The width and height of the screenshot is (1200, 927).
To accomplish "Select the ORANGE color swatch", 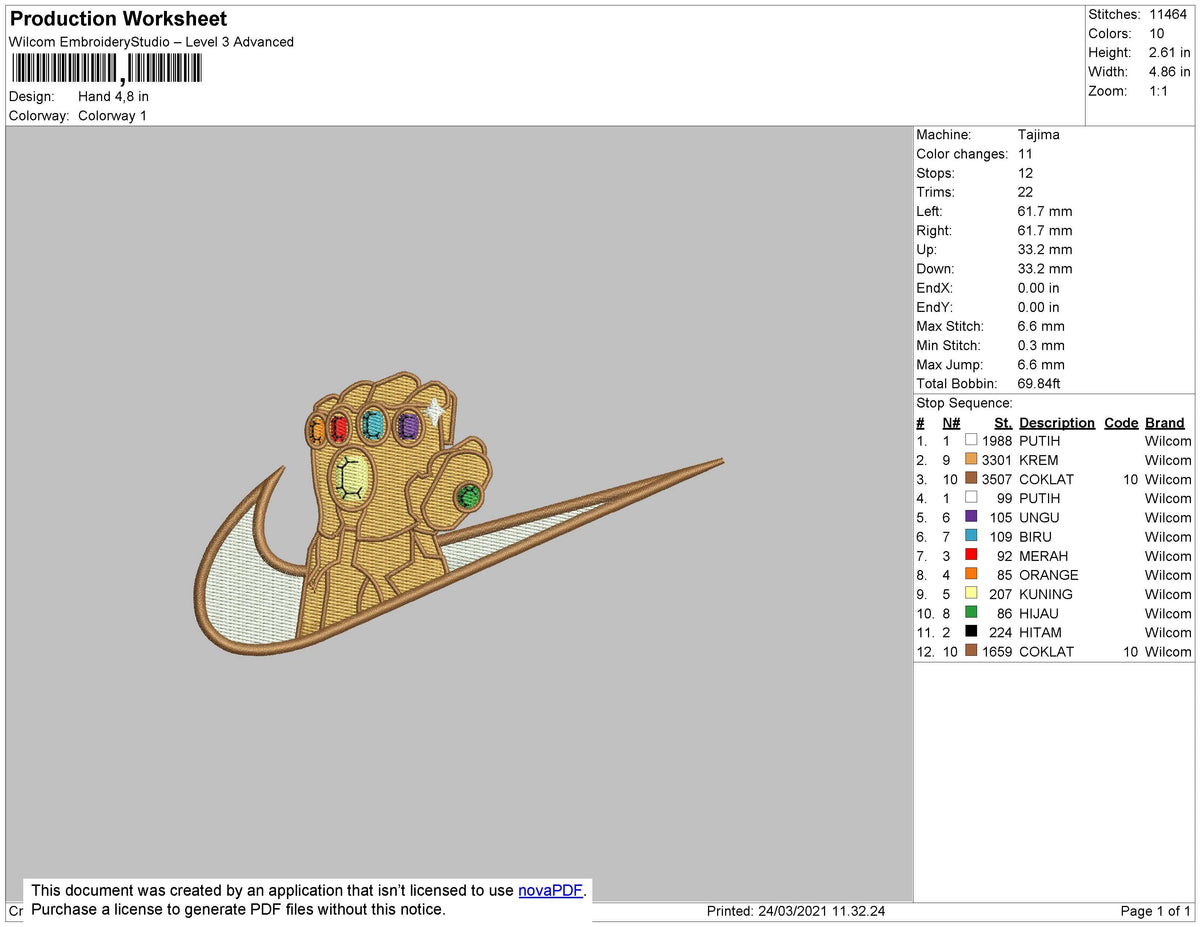I will click(x=970, y=575).
